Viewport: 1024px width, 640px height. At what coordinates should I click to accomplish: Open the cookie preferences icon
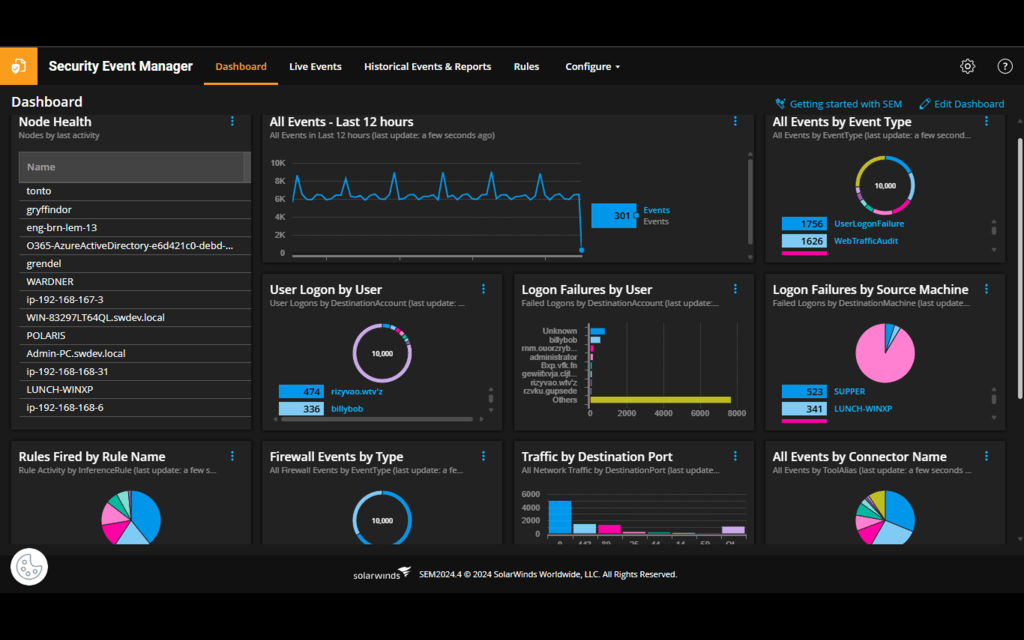coord(29,566)
